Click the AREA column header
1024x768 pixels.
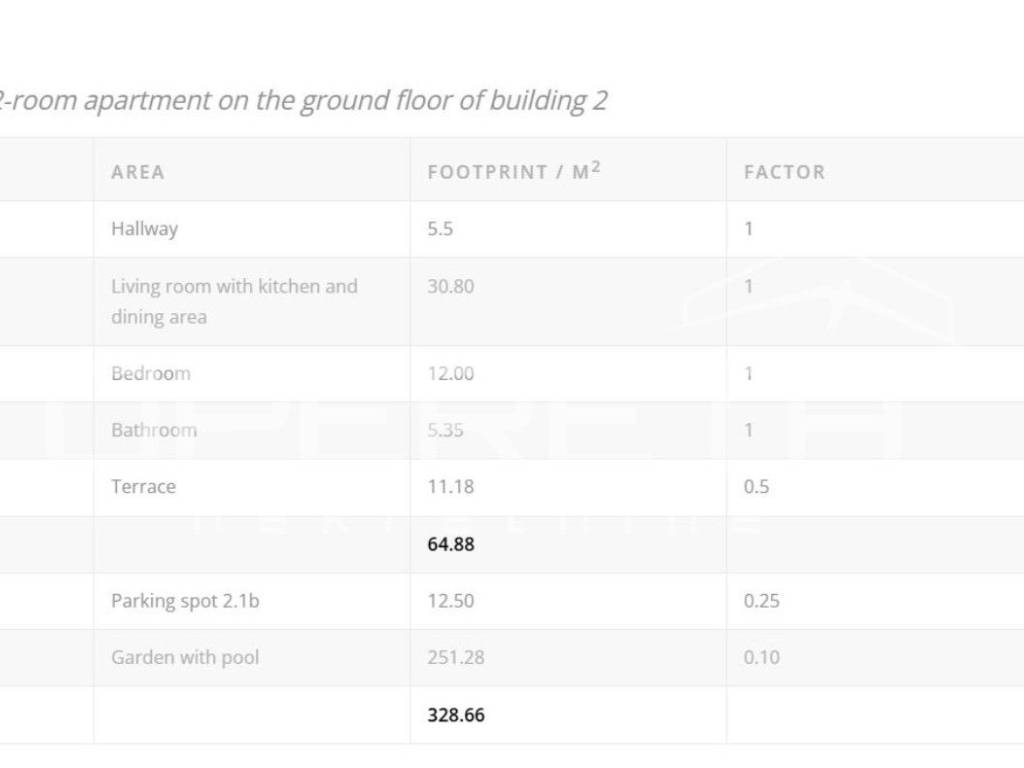138,172
